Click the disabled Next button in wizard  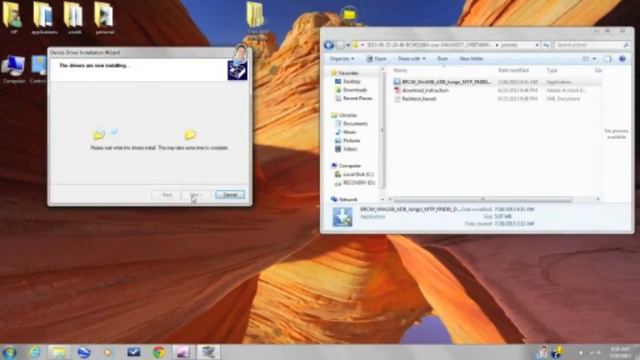click(x=196, y=195)
